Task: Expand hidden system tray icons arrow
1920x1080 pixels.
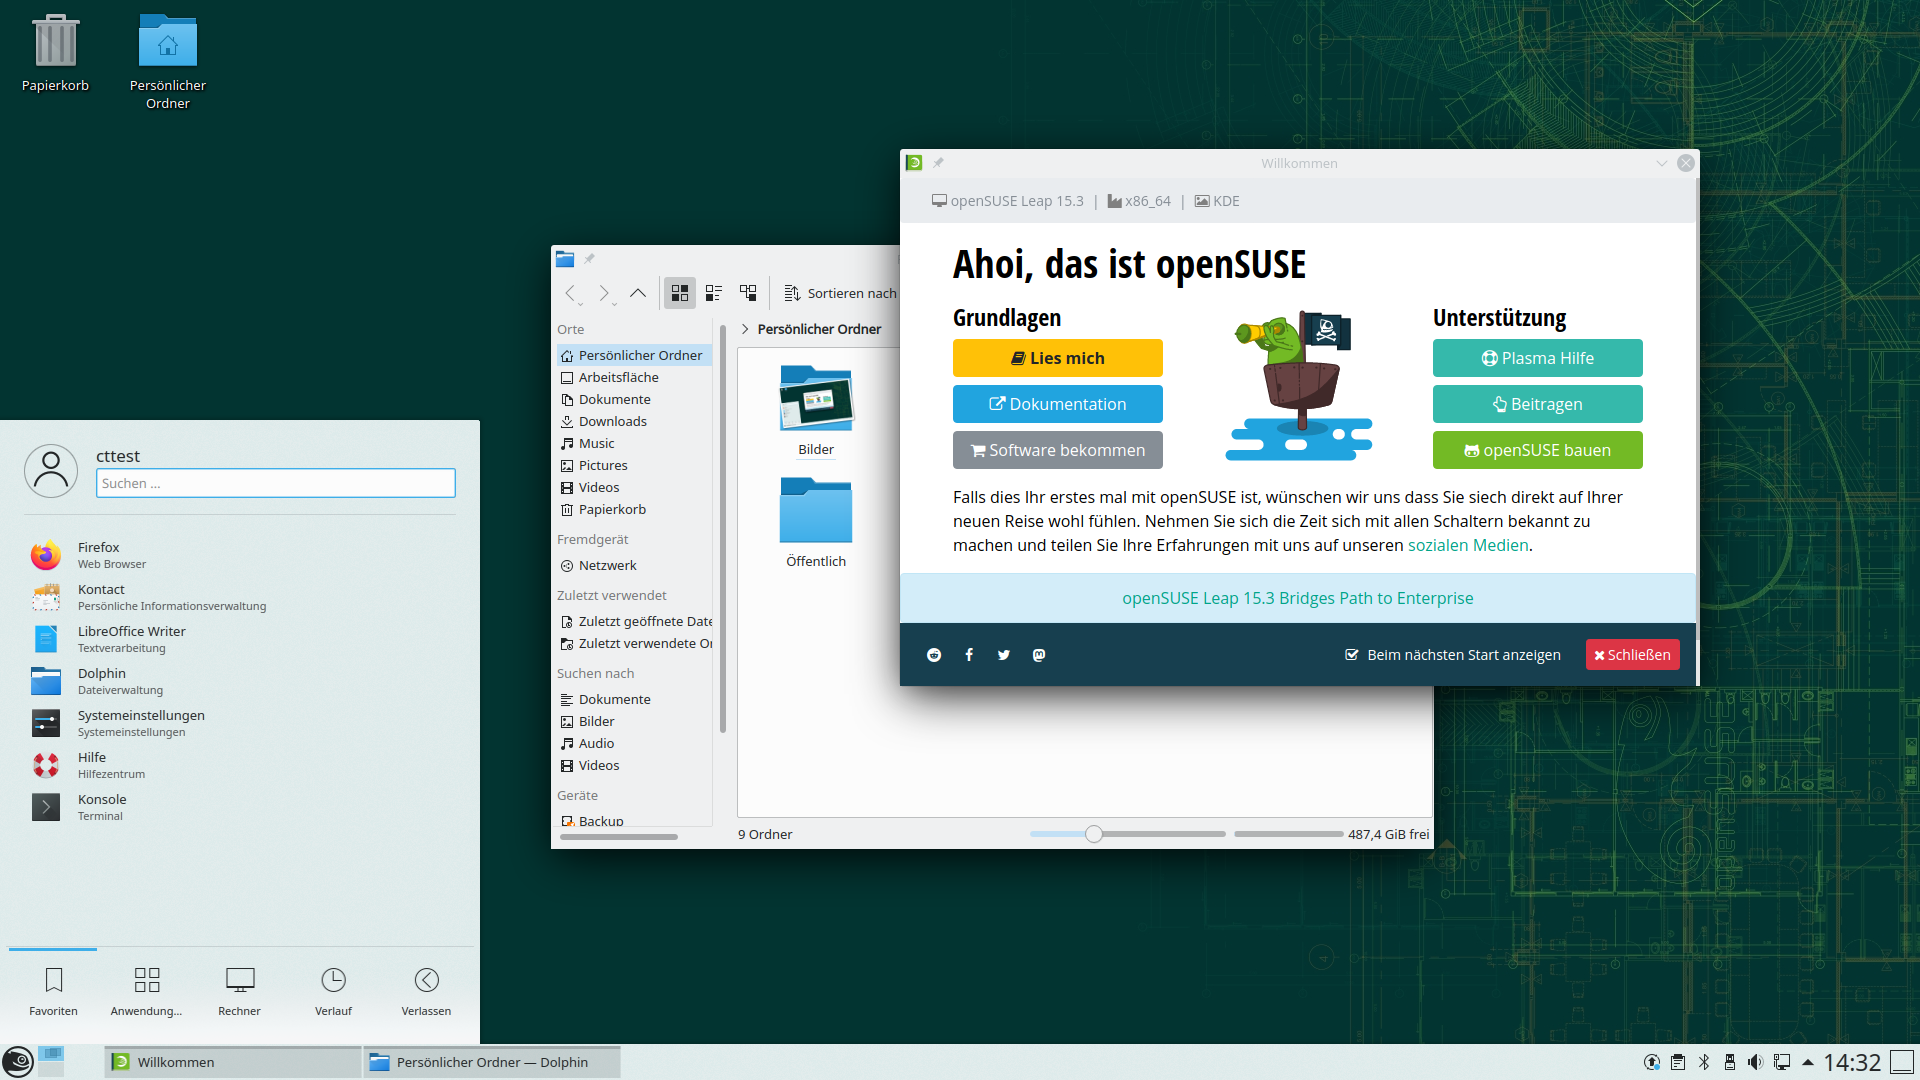Action: 1808,1062
